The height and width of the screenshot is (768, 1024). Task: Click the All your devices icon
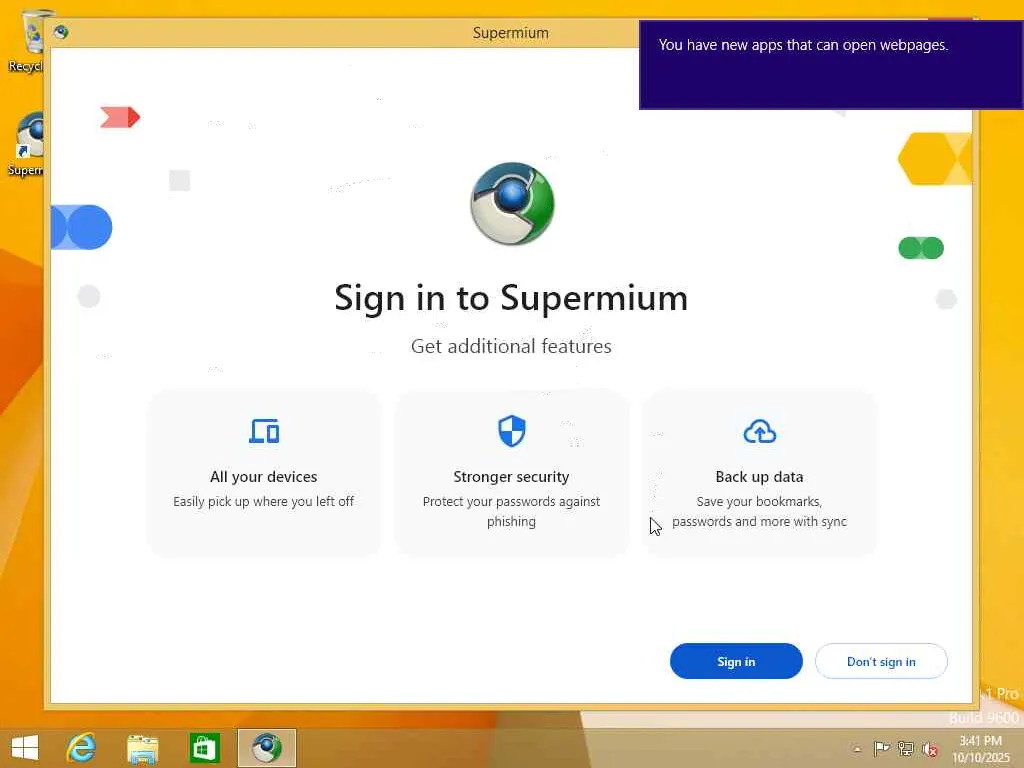(x=264, y=431)
